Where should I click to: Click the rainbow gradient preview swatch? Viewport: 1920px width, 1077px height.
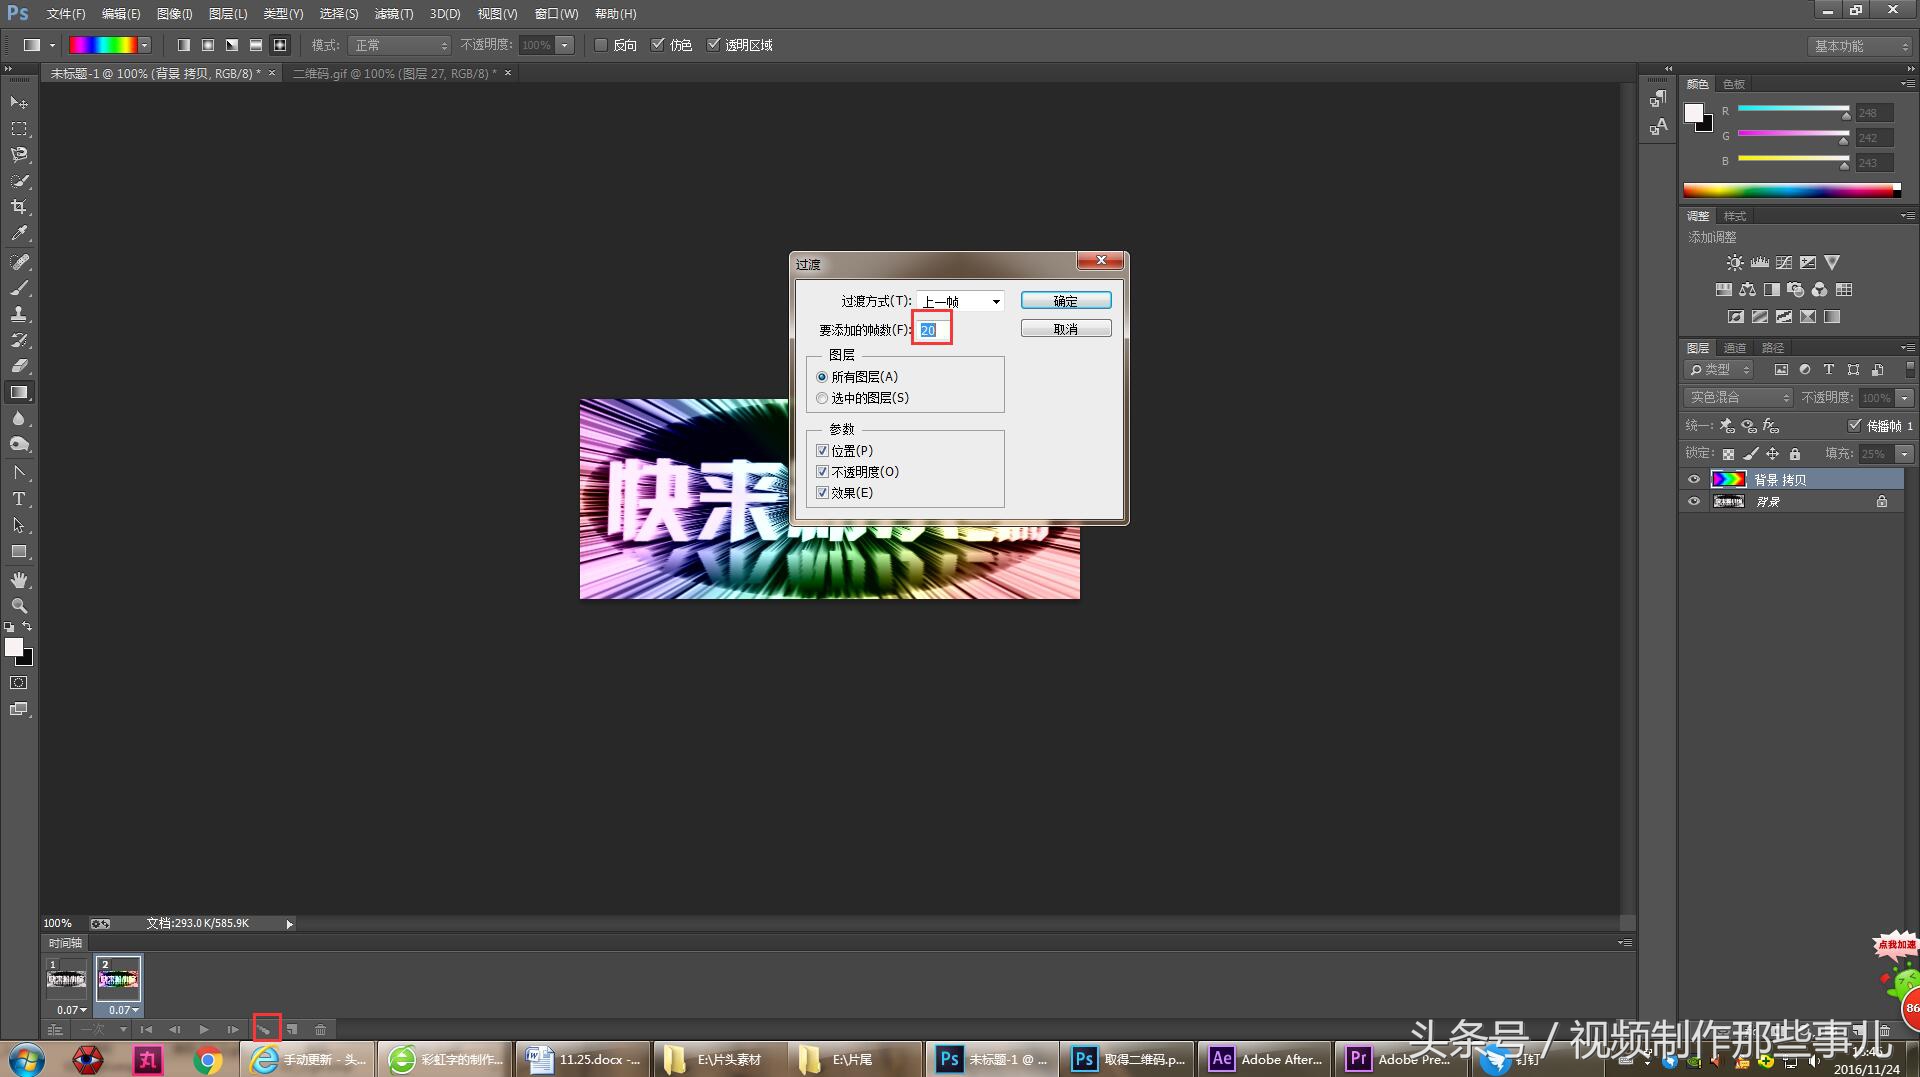(x=103, y=45)
